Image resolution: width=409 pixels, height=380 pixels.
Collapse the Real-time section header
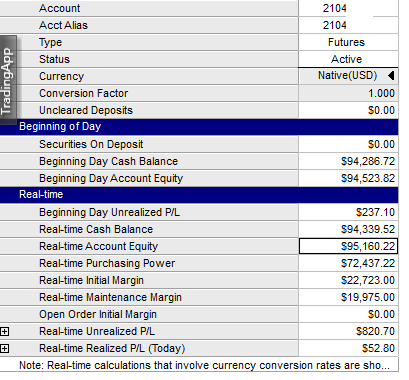(199, 195)
